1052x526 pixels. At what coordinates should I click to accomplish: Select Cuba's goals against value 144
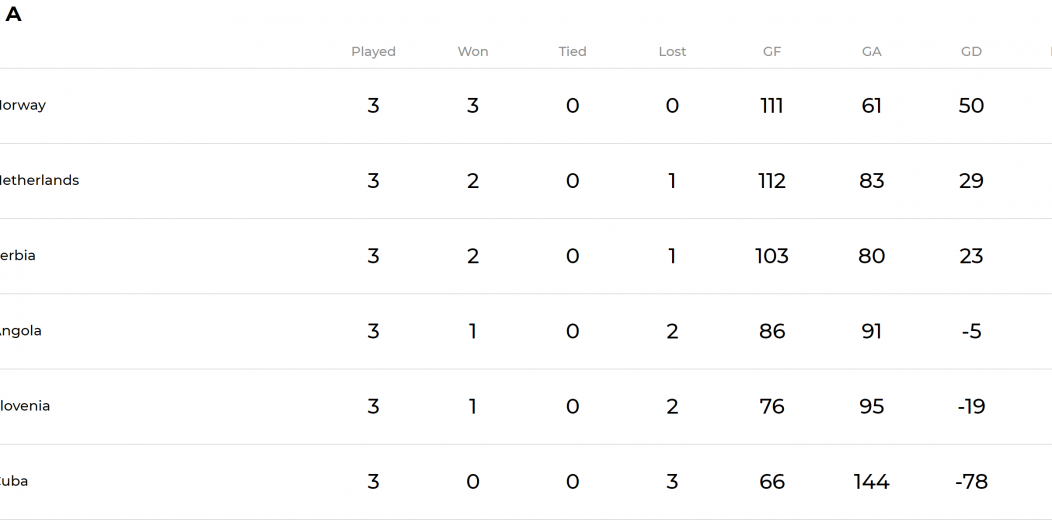872,481
